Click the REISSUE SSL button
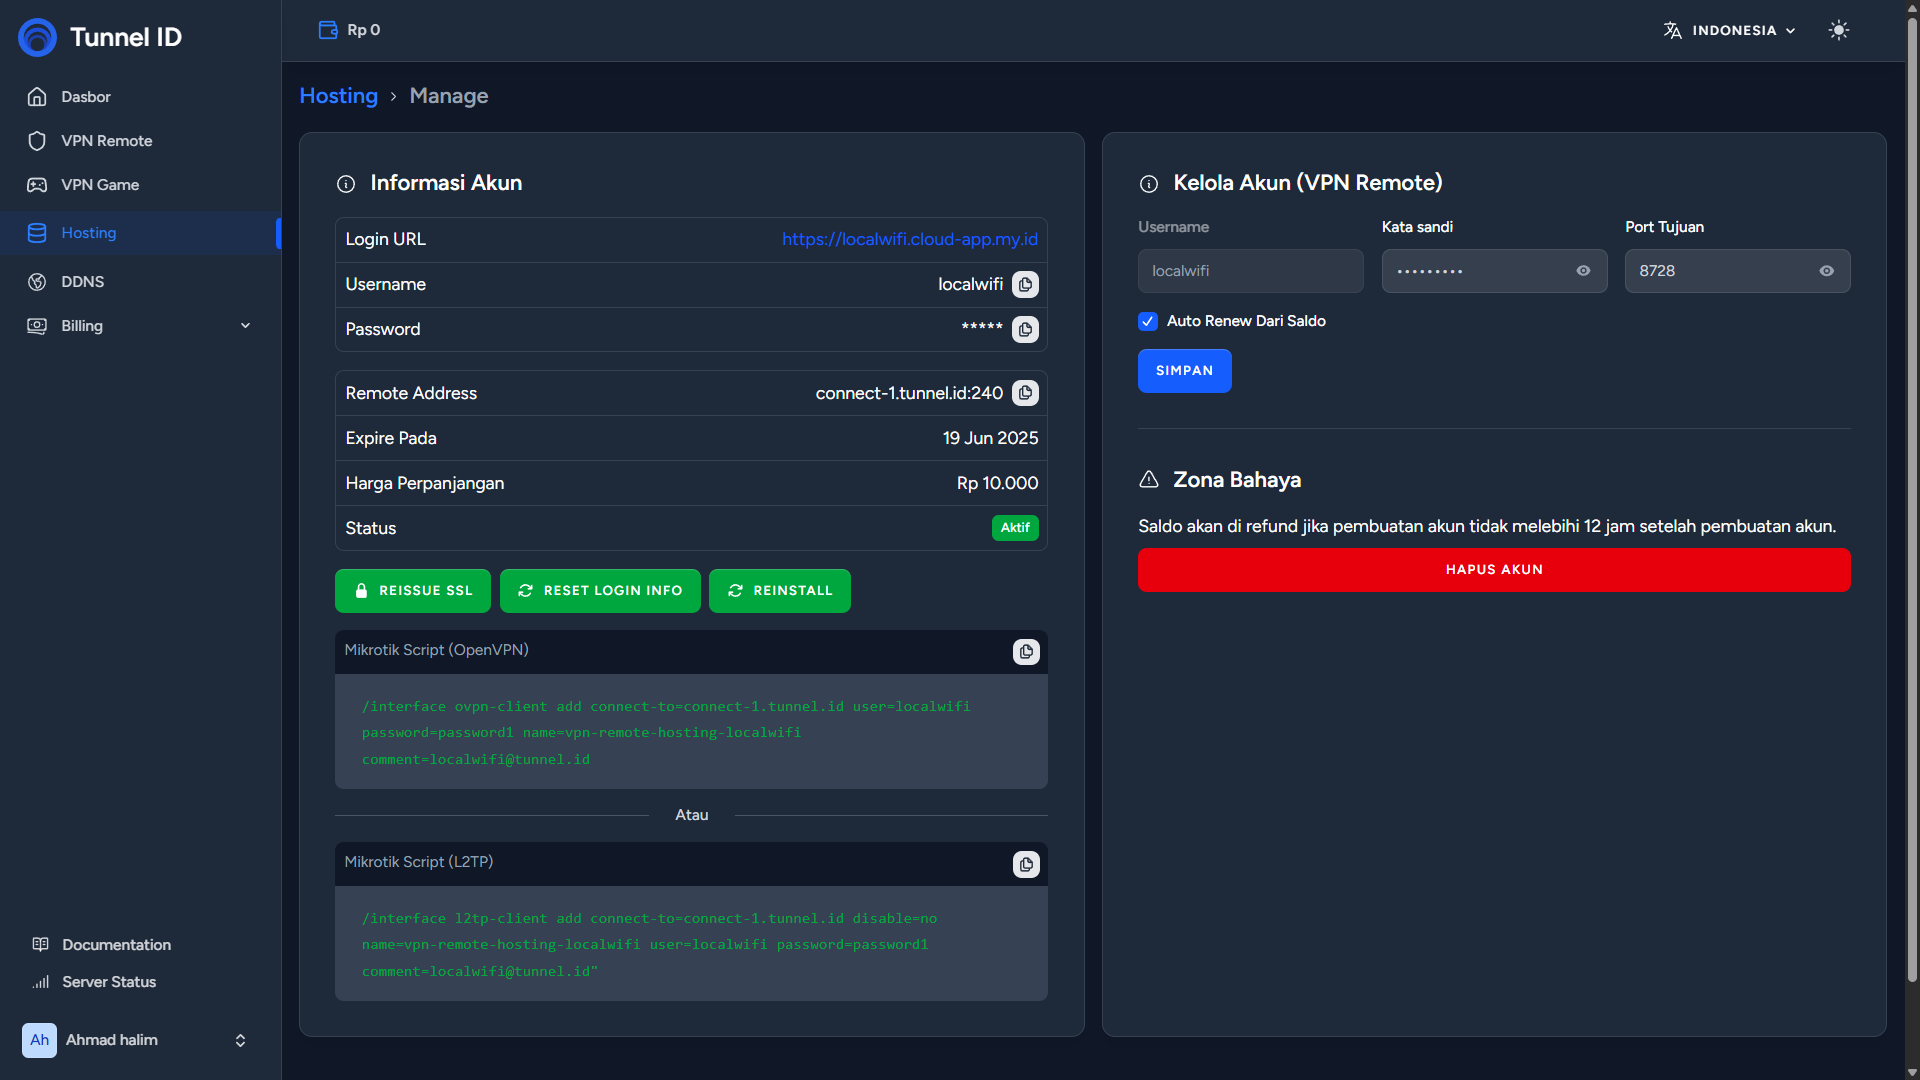 [412, 591]
